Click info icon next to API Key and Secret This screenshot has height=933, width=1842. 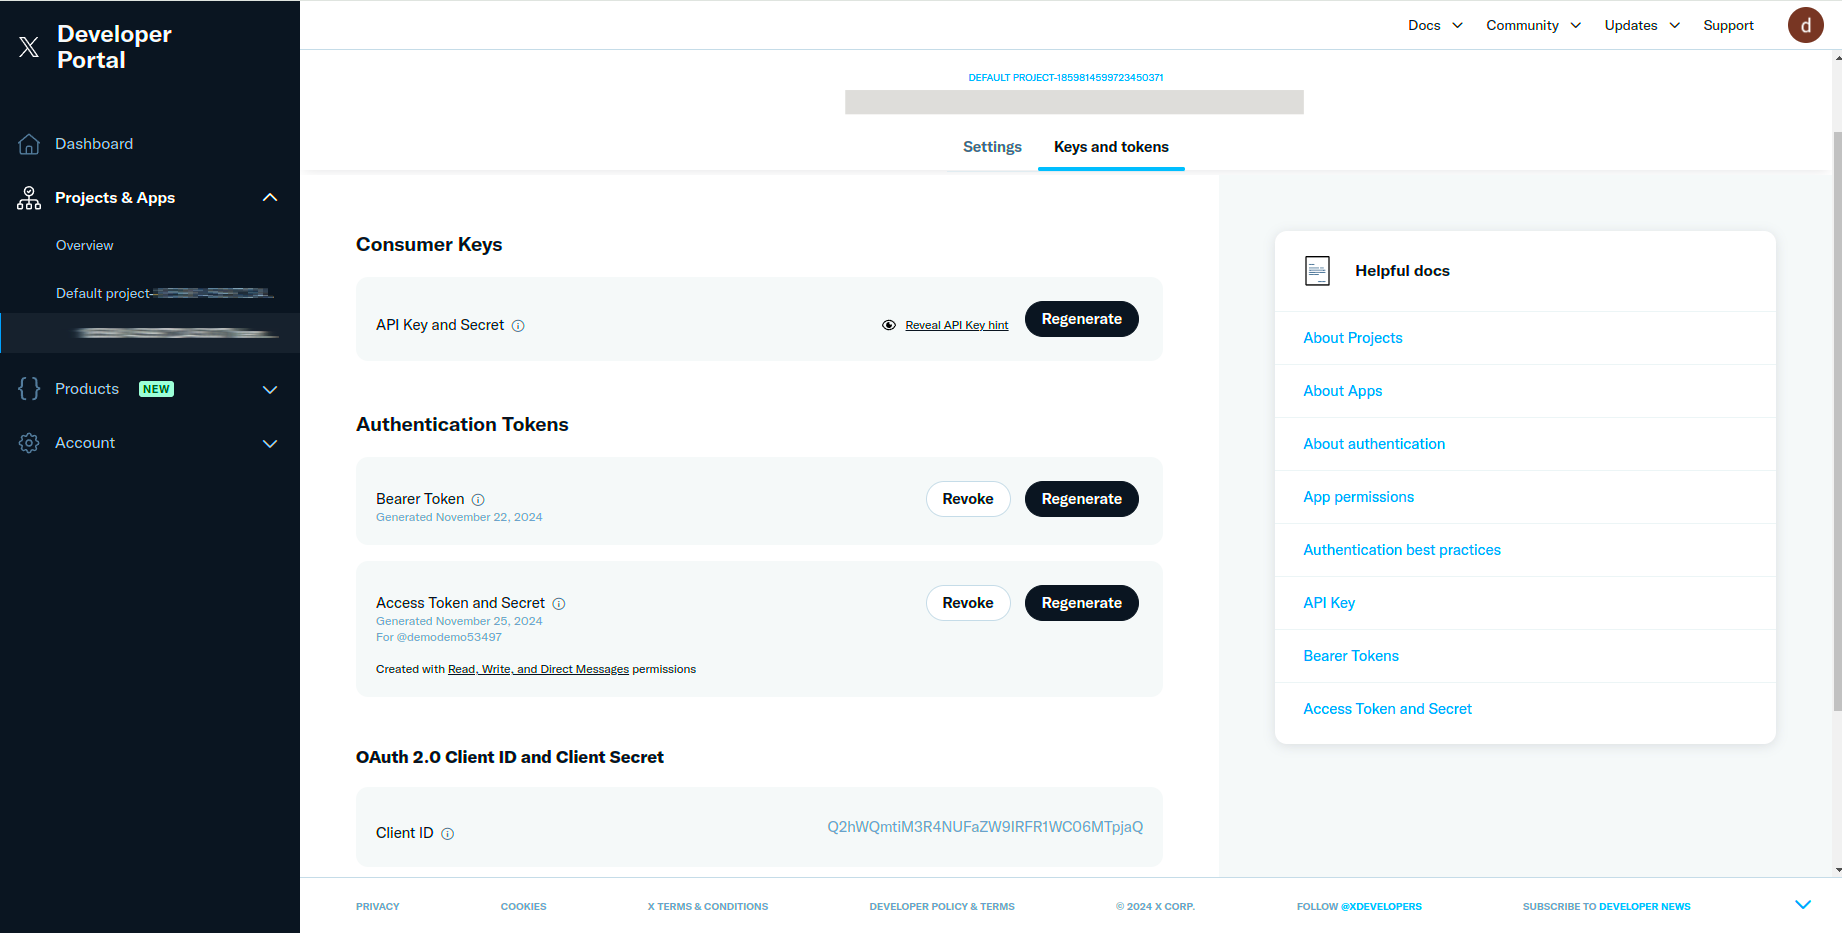point(518,326)
